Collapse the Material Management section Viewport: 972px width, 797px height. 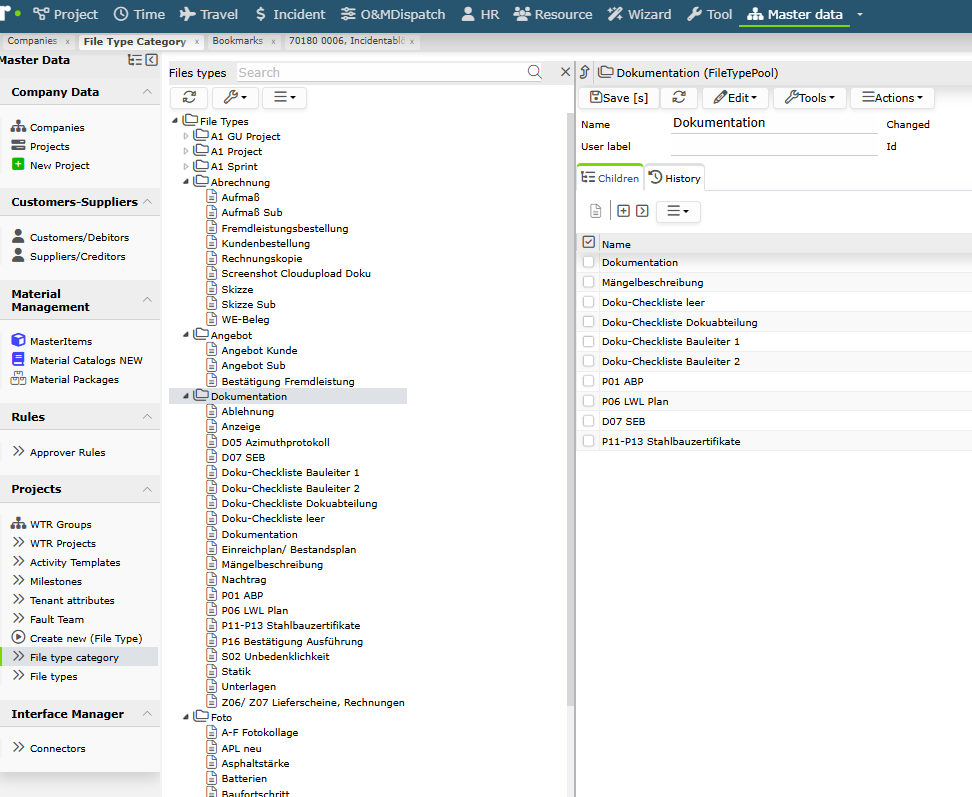pyautogui.click(x=147, y=299)
